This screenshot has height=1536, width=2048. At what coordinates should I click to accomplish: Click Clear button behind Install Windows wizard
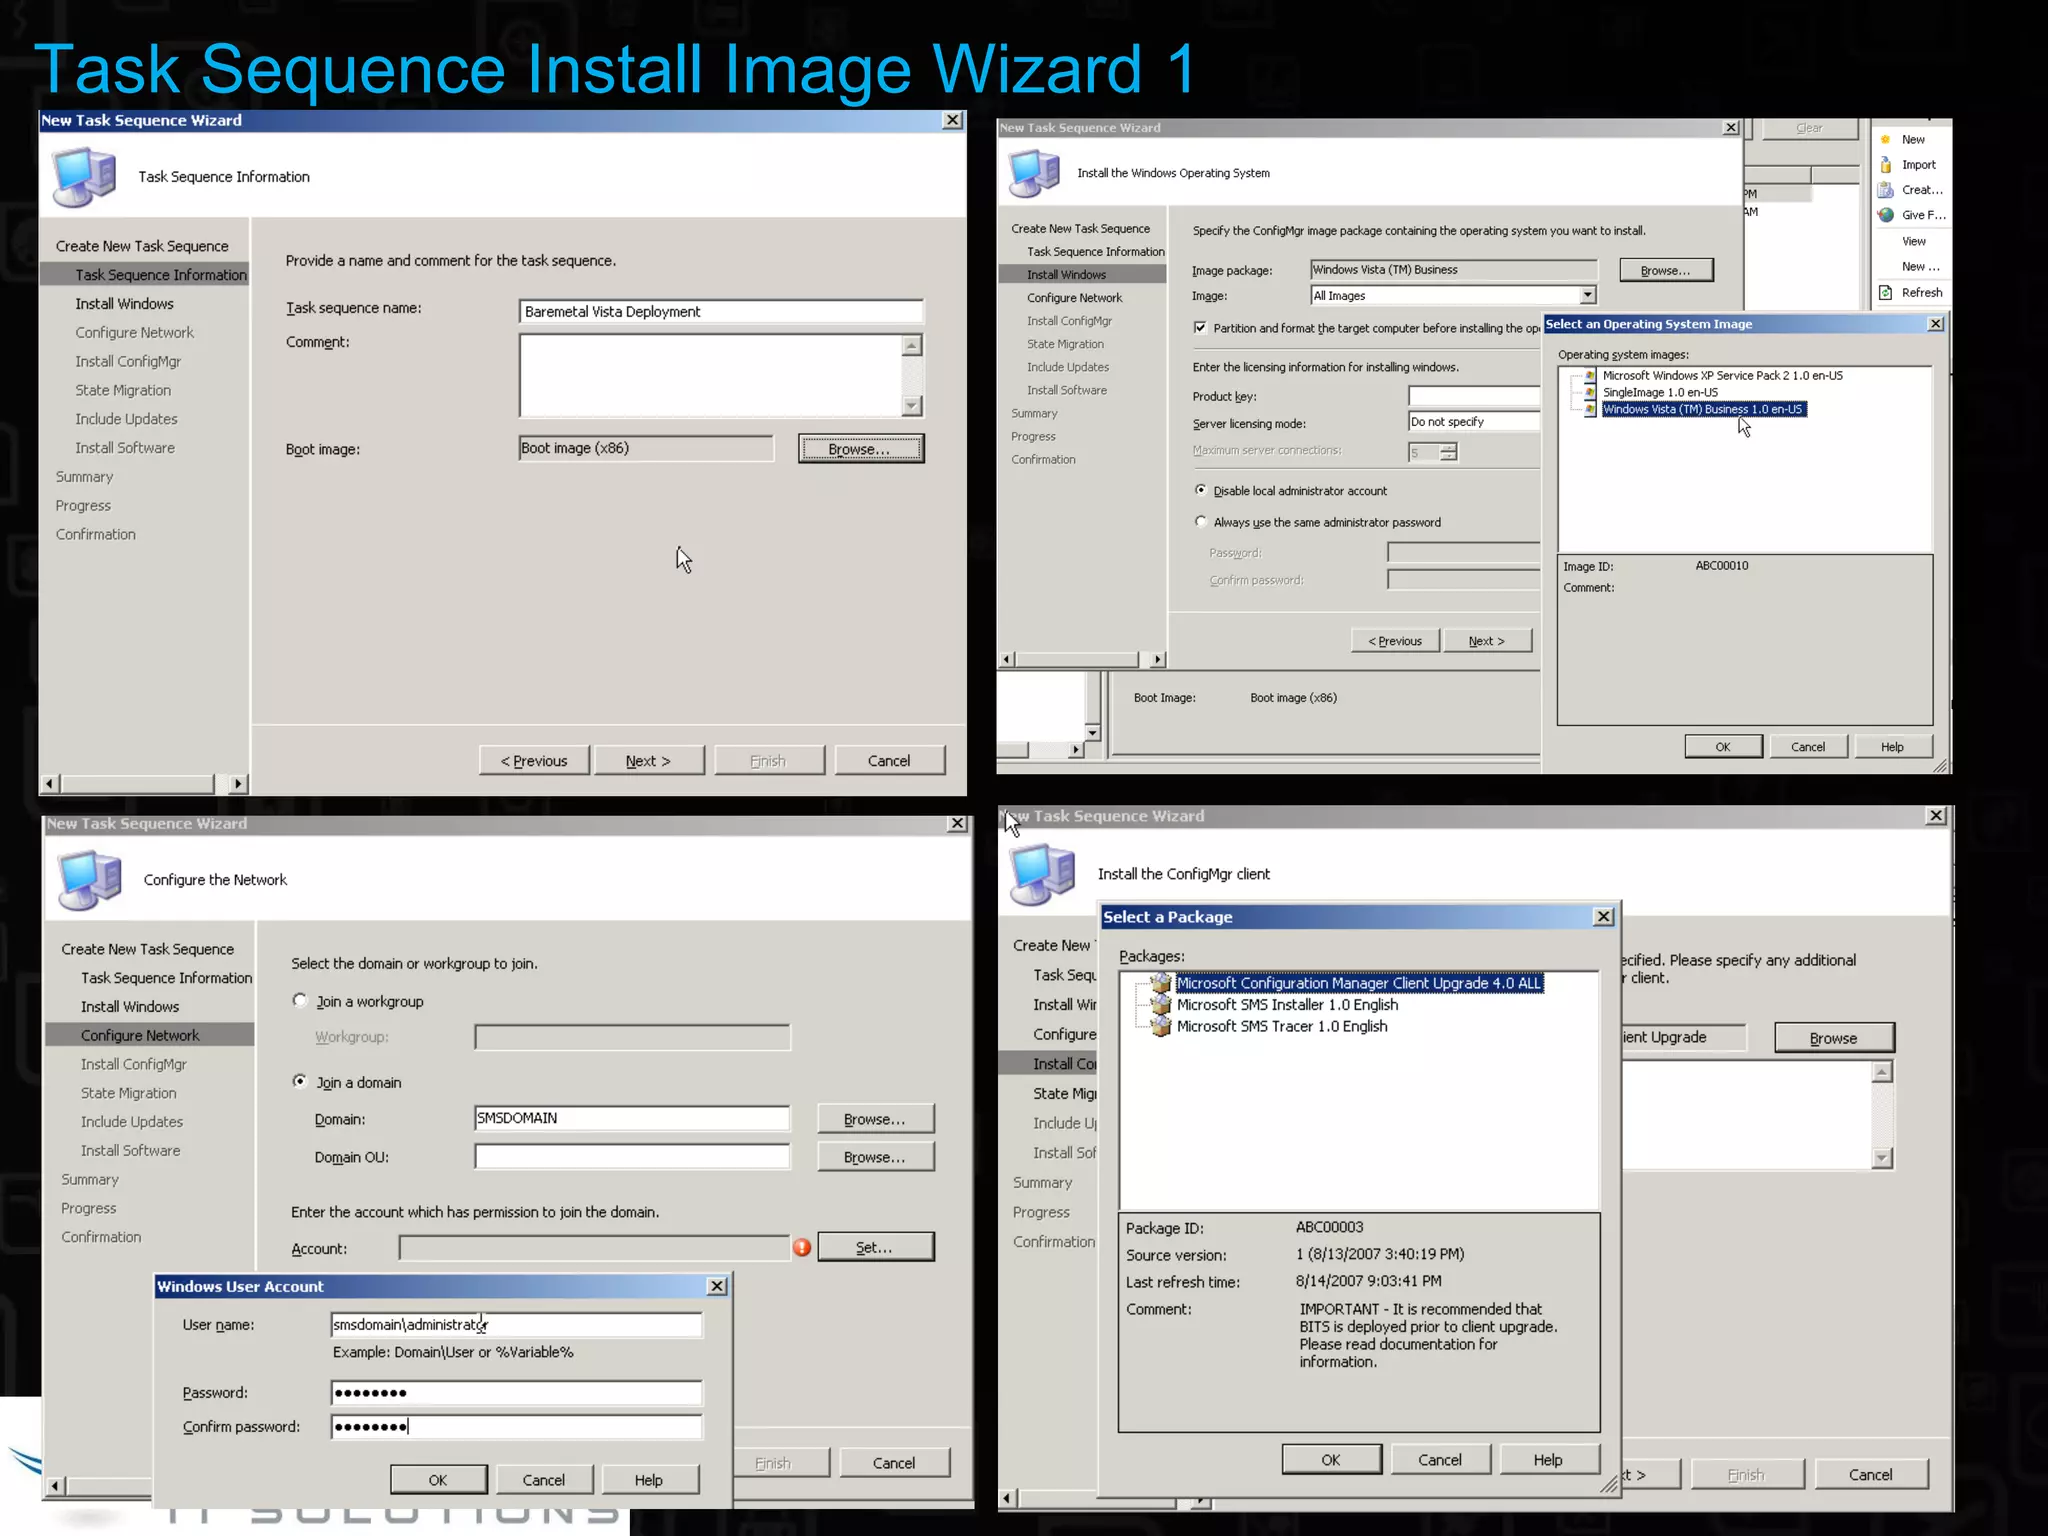click(1809, 128)
